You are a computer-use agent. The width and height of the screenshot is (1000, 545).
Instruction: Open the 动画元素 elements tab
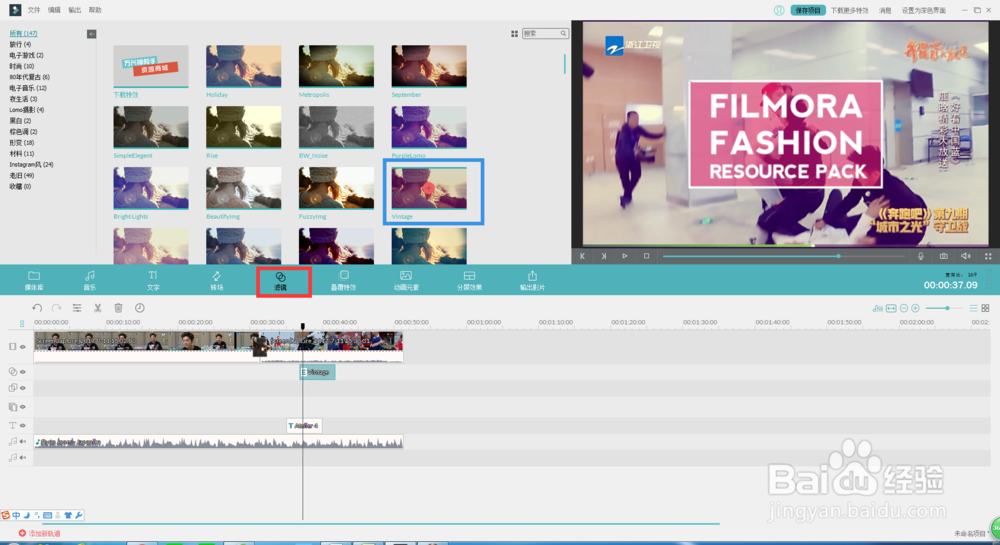(x=406, y=280)
